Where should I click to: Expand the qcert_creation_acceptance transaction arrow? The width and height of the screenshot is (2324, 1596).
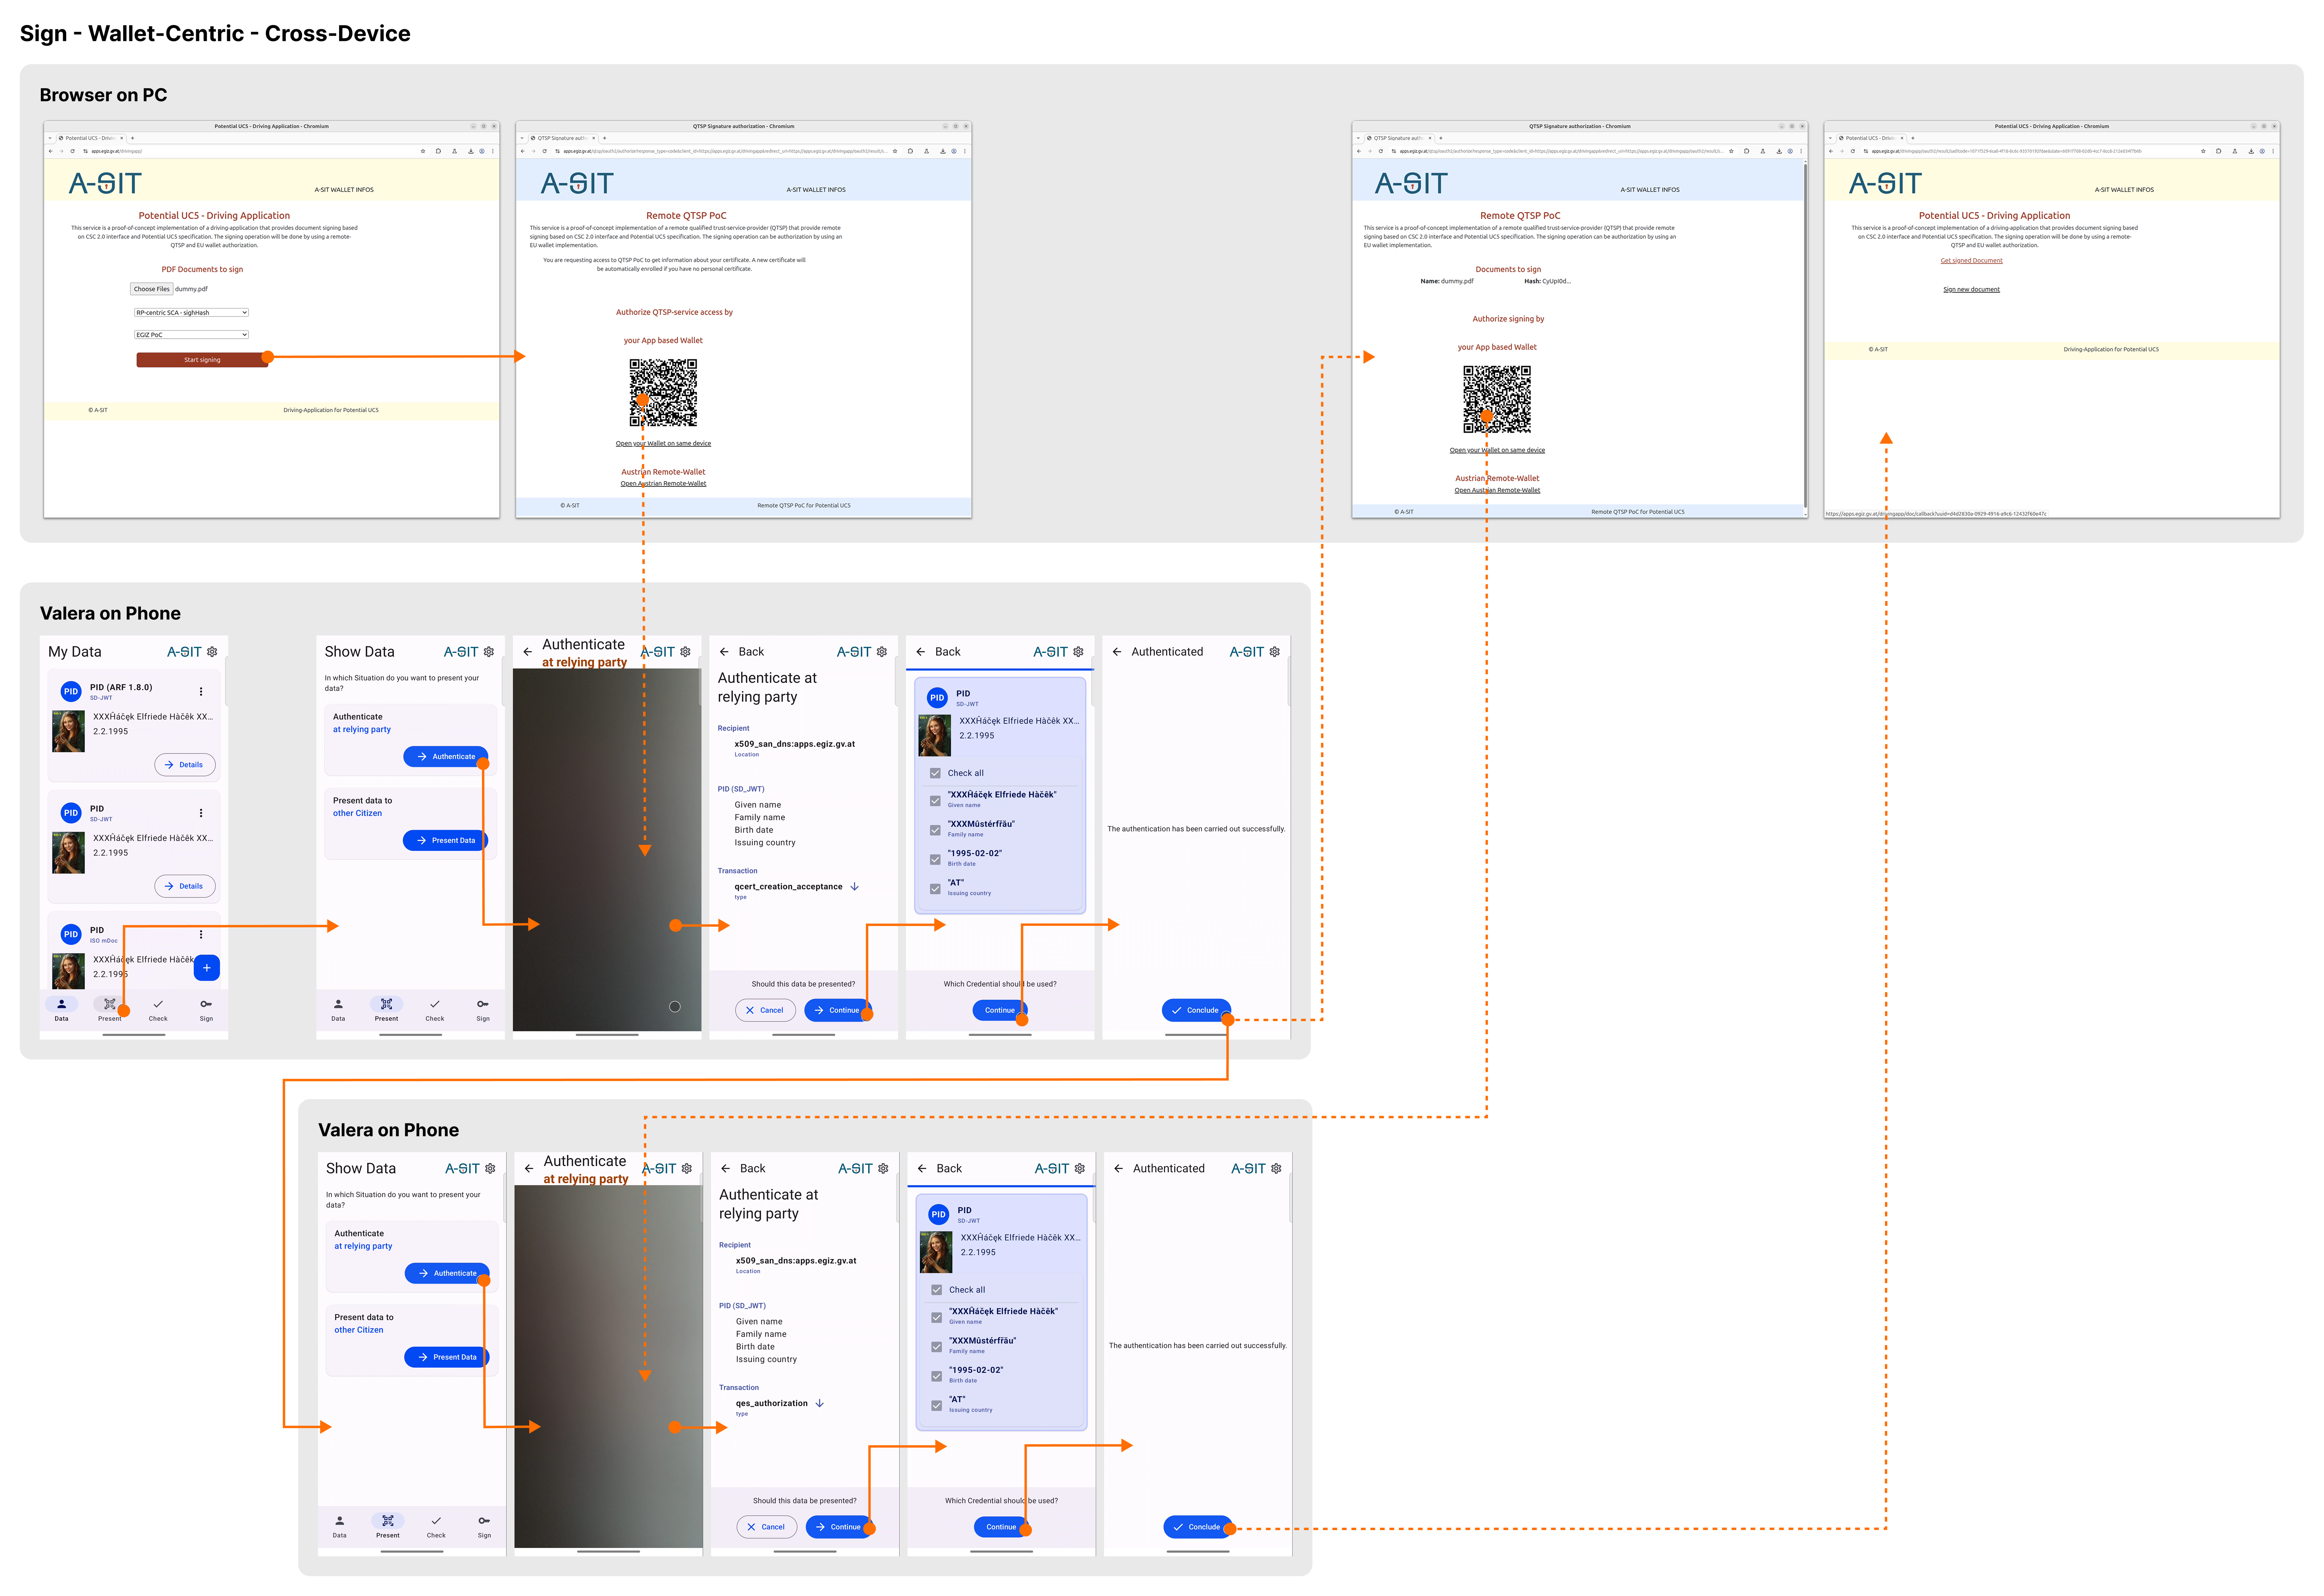[854, 887]
